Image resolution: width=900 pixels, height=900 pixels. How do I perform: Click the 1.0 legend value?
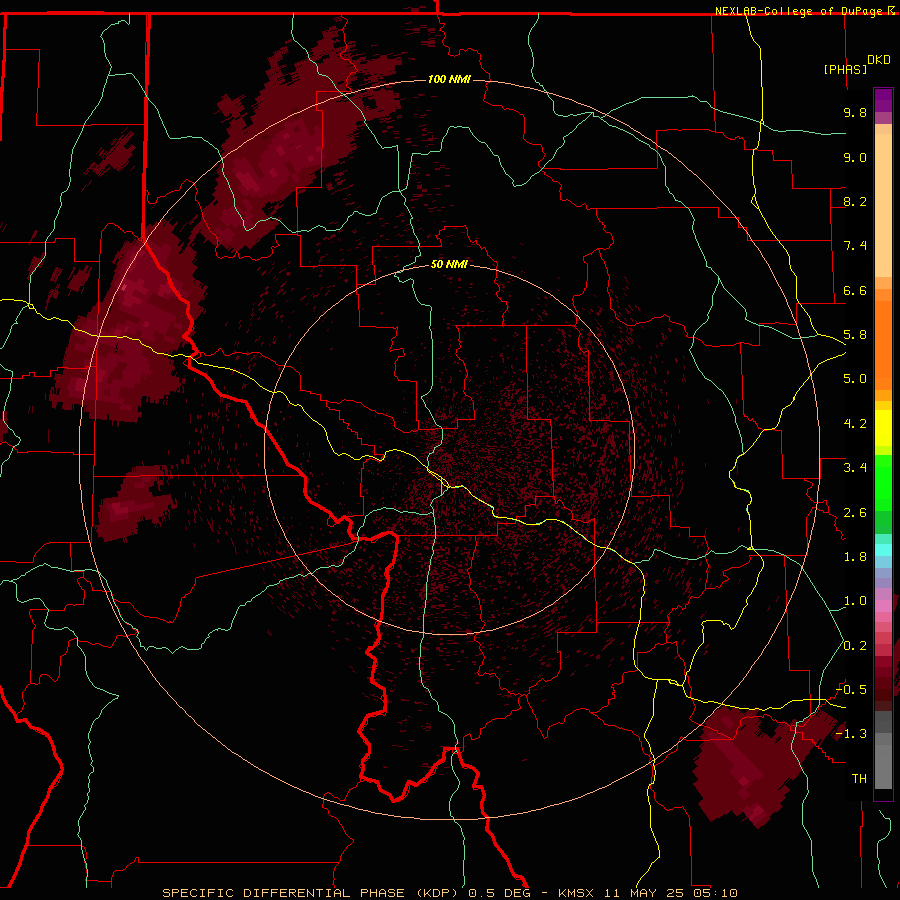tap(855, 601)
